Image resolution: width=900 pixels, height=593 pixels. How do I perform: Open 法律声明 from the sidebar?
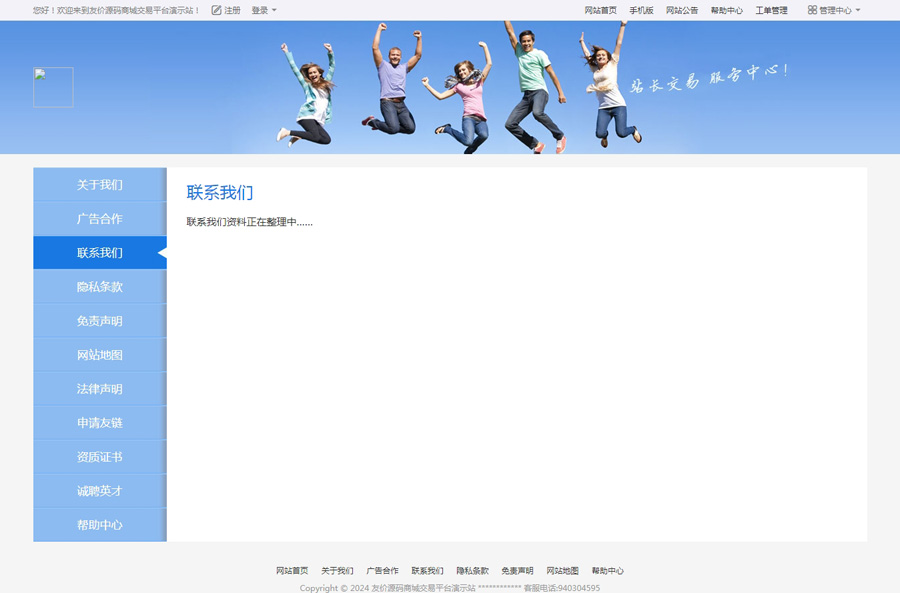[99, 389]
